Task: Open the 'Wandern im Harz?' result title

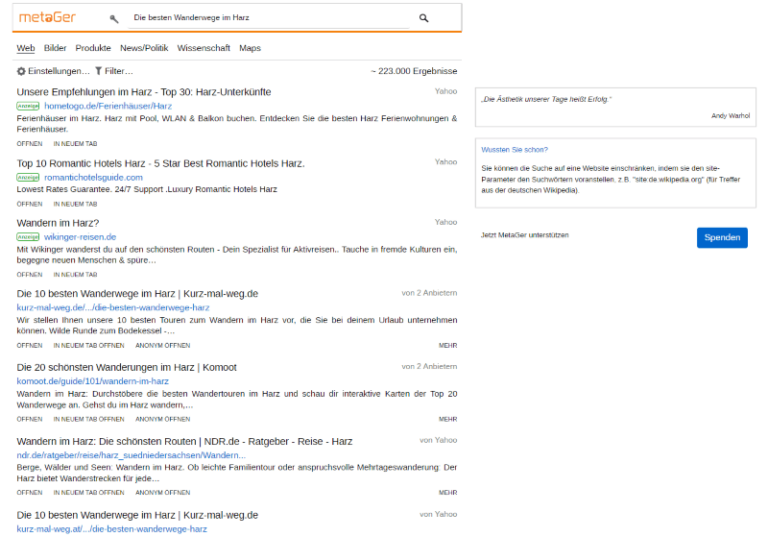Action: (x=58, y=223)
